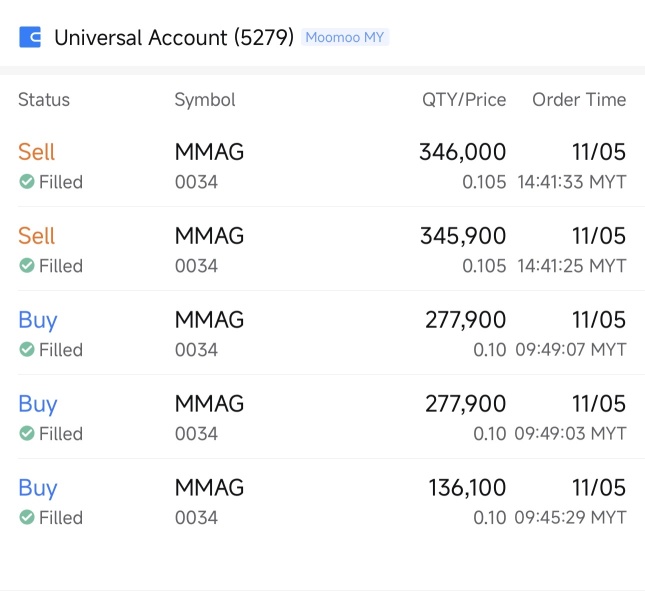Image resolution: width=645 pixels, height=615 pixels.
Task: Select the Symbol column header
Action: pyautogui.click(x=205, y=100)
